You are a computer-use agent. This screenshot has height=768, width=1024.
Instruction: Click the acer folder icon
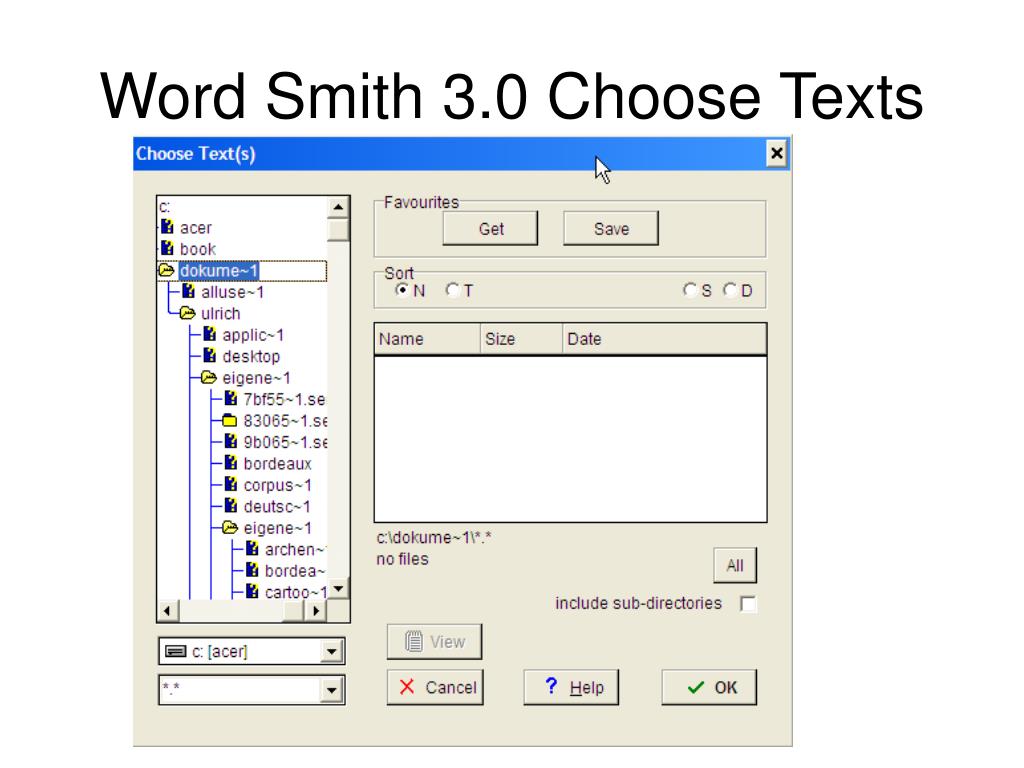point(167,227)
